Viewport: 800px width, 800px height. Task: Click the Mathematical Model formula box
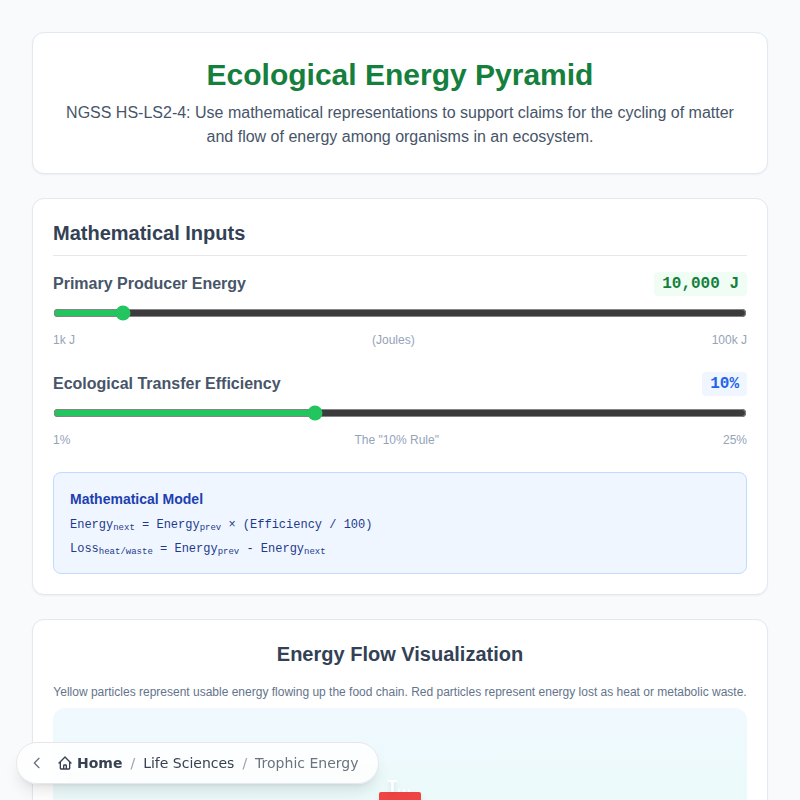[400, 523]
